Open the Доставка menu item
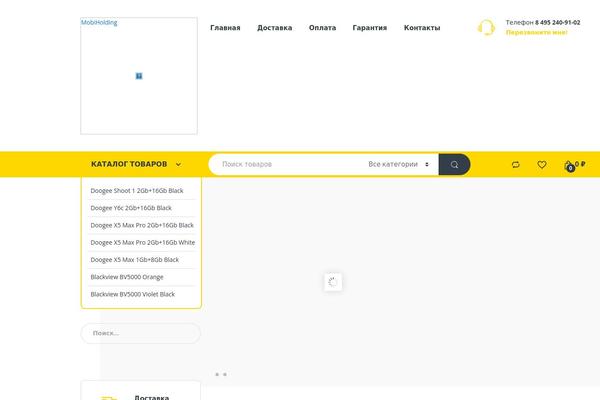The width and height of the screenshot is (600, 400). pyautogui.click(x=274, y=28)
